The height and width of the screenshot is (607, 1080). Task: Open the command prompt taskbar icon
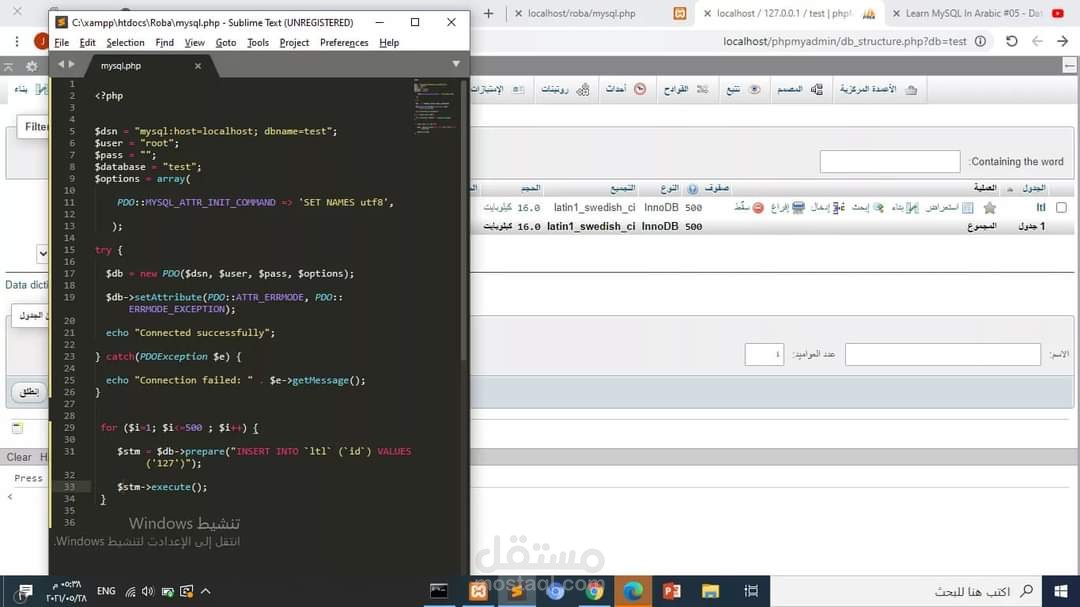tap(439, 591)
